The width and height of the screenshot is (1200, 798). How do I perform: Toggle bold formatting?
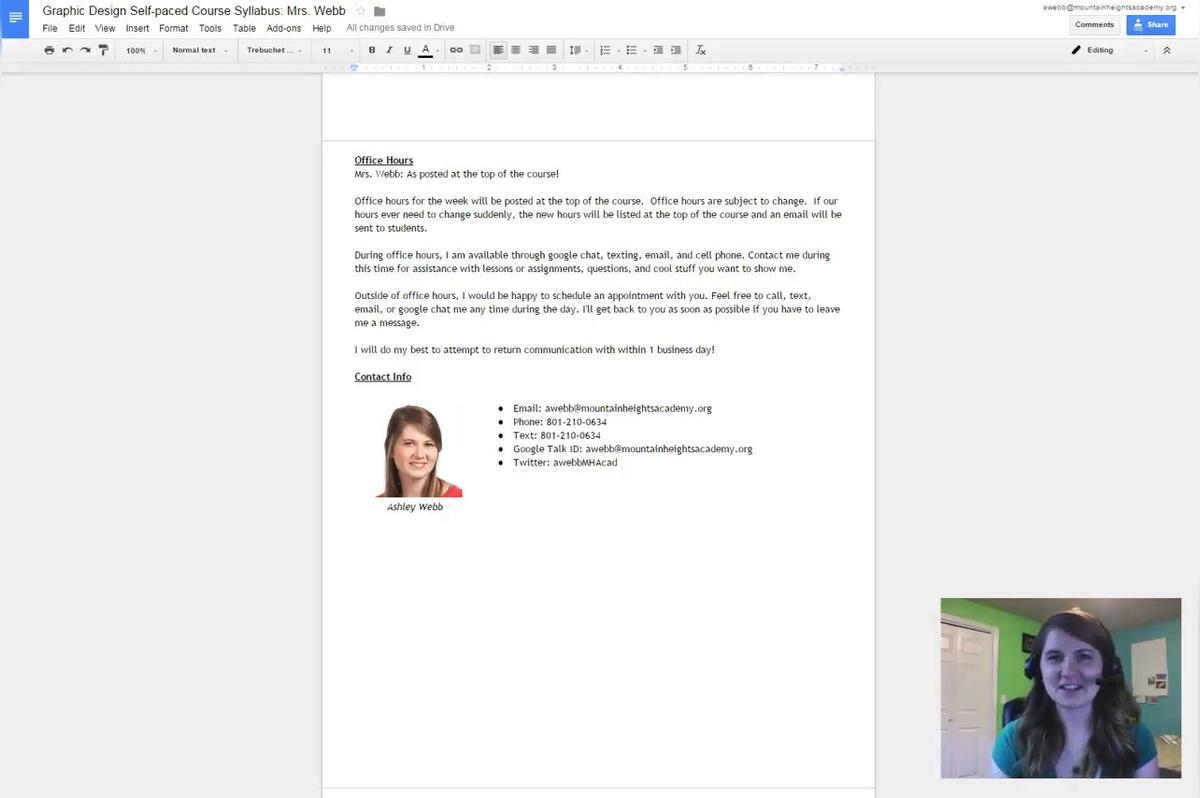coord(372,50)
